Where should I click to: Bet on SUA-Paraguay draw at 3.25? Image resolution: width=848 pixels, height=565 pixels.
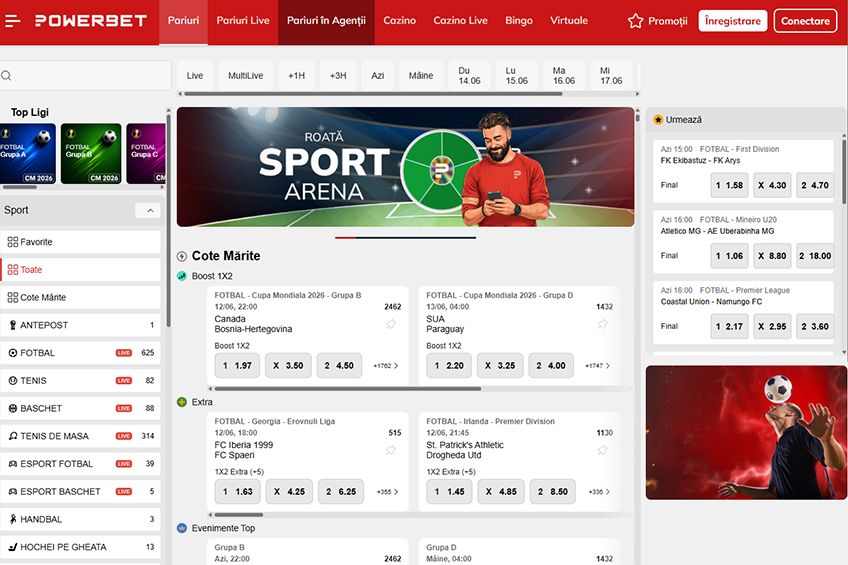[x=500, y=366]
